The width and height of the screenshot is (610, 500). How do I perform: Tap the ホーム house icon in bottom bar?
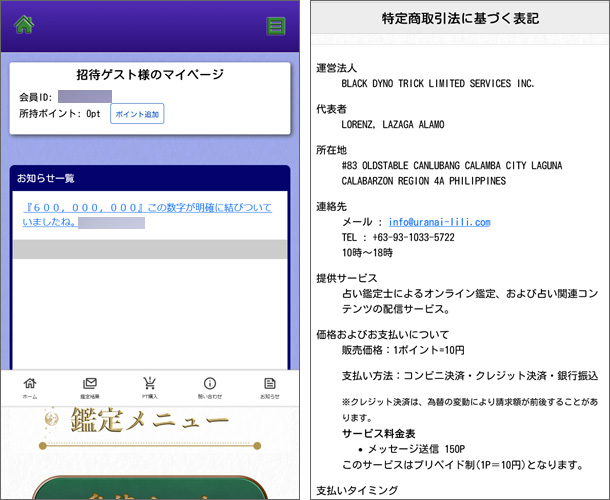[30, 387]
